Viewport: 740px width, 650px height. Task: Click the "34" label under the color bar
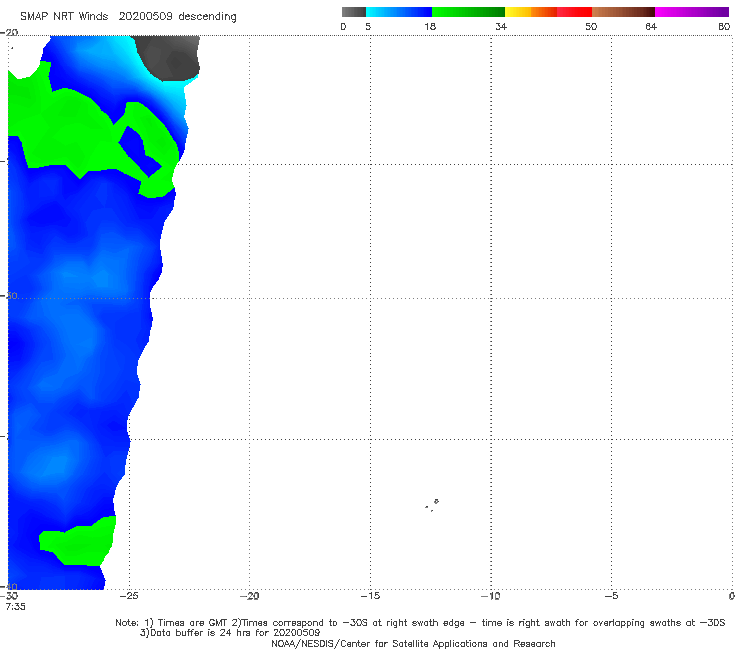pos(501,26)
